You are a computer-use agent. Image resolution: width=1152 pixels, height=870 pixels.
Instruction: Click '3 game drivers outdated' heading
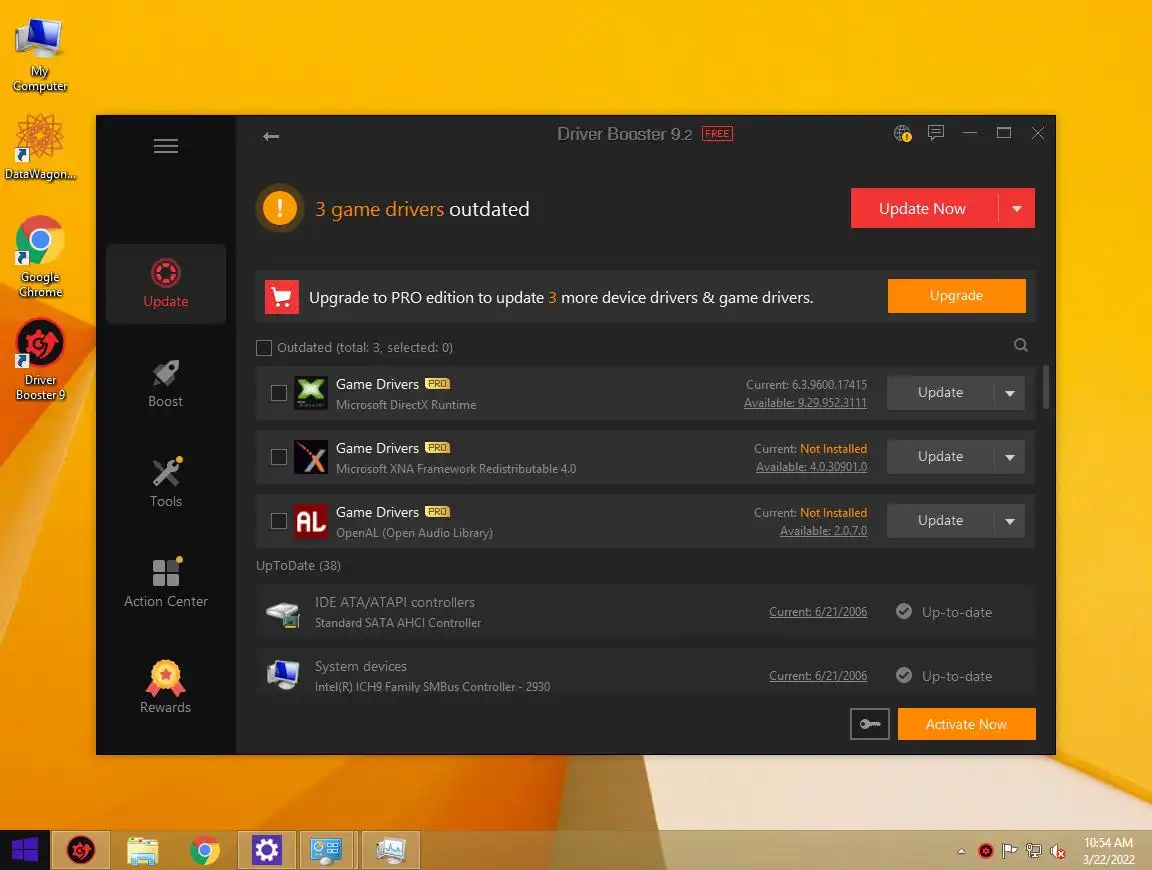click(x=422, y=209)
